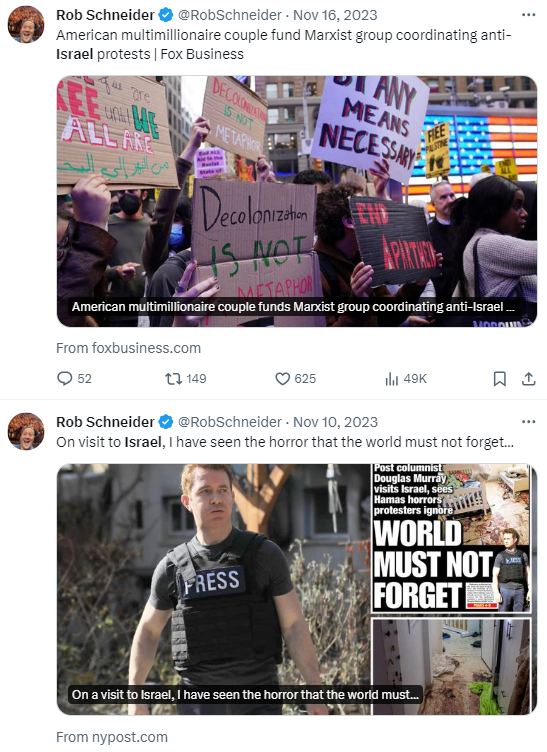View analytics showing 49K views
Screen dimensions: 547x752
[x=406, y=379]
